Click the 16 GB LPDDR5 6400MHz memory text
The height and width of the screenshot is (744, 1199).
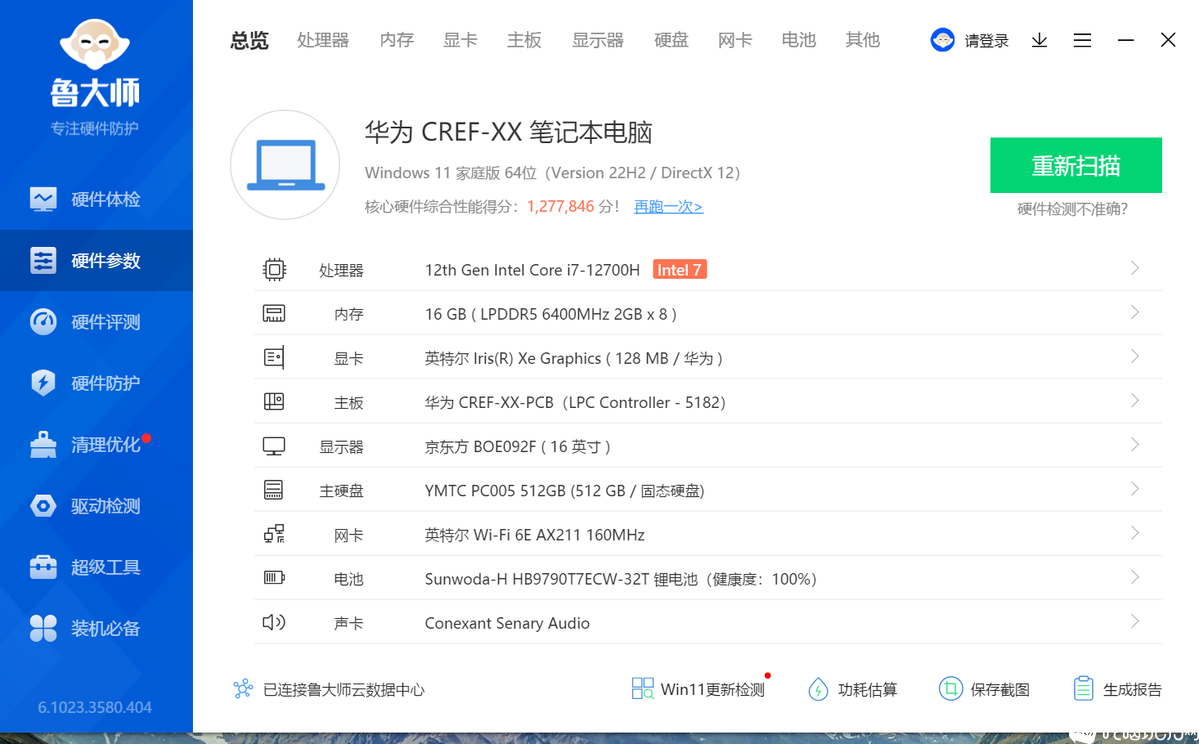[551, 314]
